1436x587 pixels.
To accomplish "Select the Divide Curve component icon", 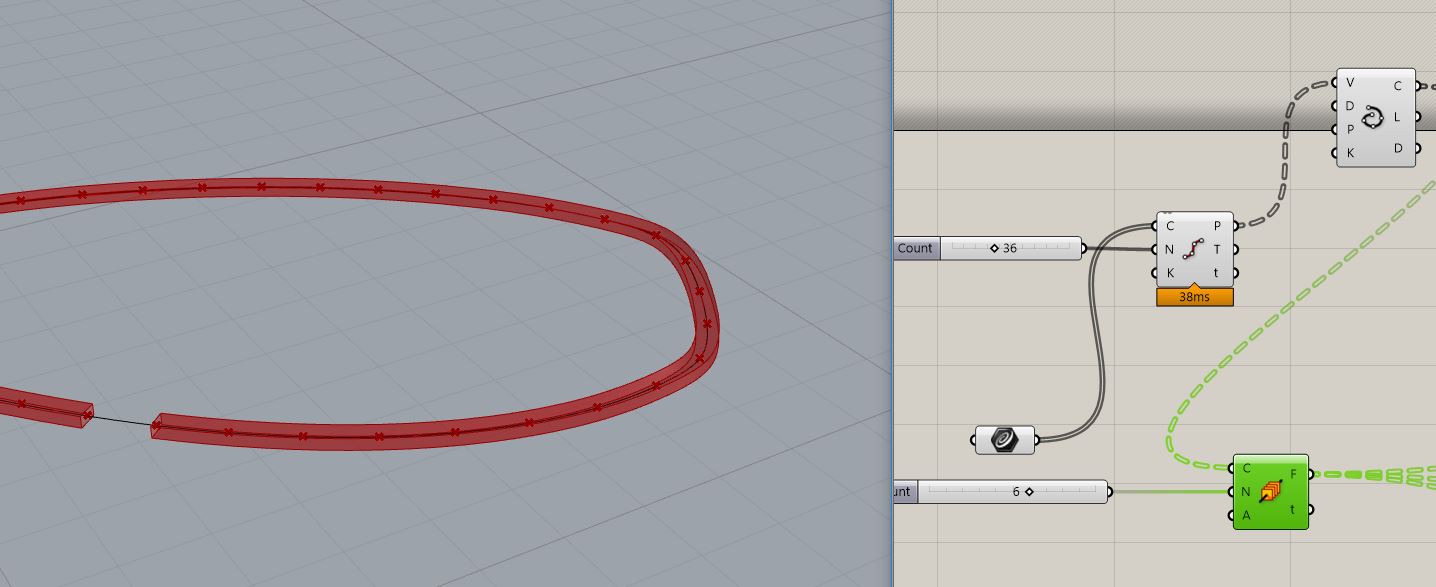I will (1194, 249).
